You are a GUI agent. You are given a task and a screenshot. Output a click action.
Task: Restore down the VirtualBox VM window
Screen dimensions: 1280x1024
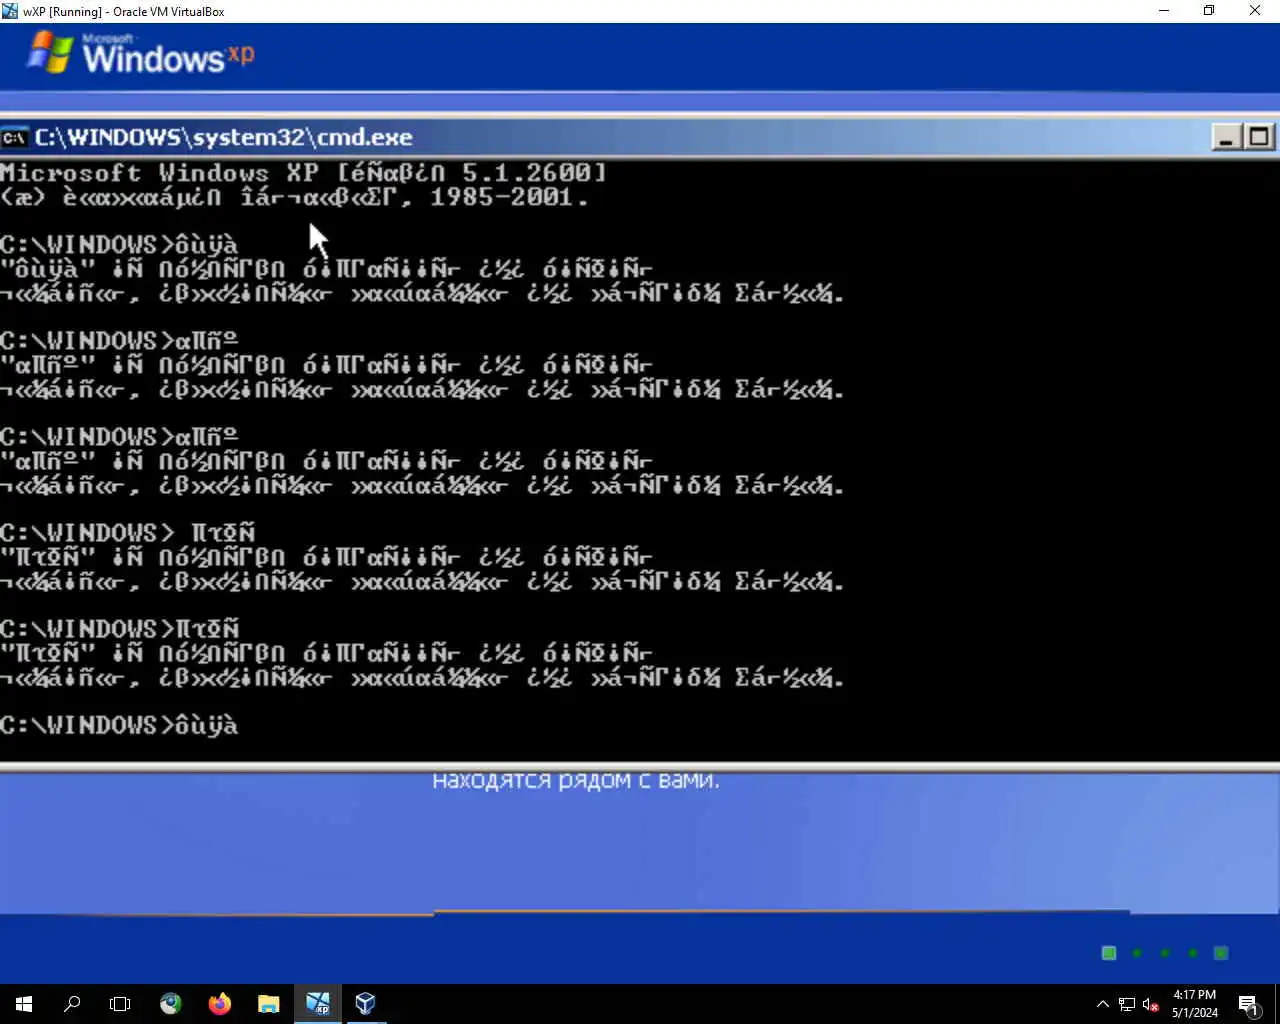(1209, 11)
